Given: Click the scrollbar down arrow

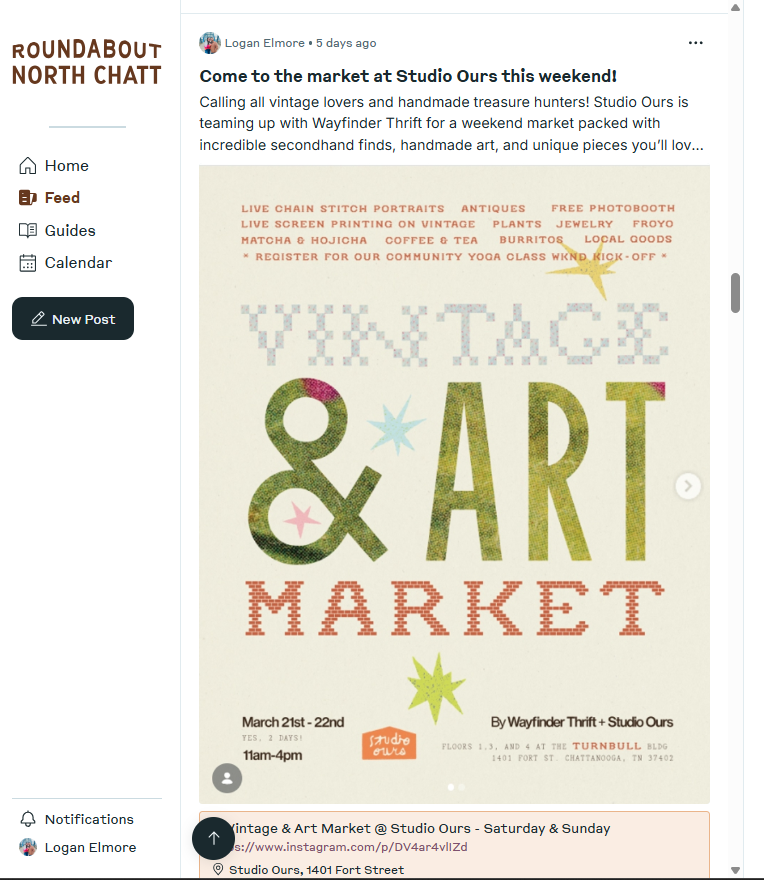Looking at the screenshot, I should pos(736,870).
